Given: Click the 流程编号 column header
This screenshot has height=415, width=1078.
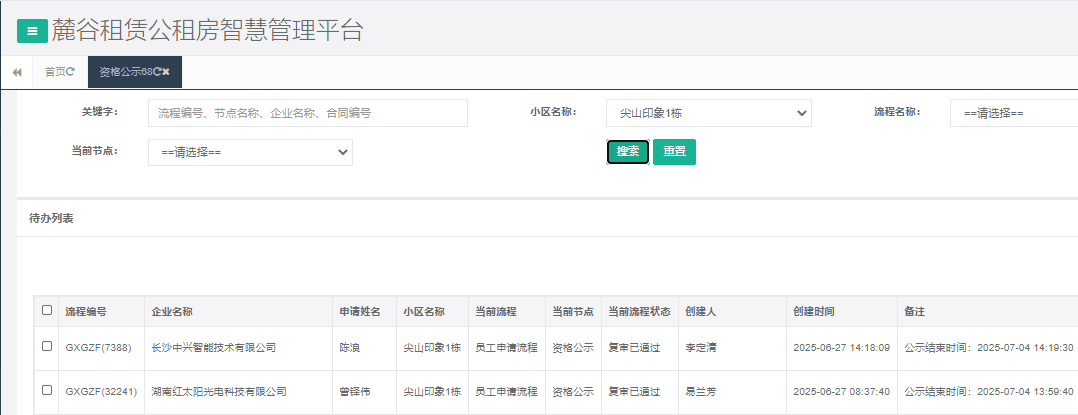Looking at the screenshot, I should point(86,311).
